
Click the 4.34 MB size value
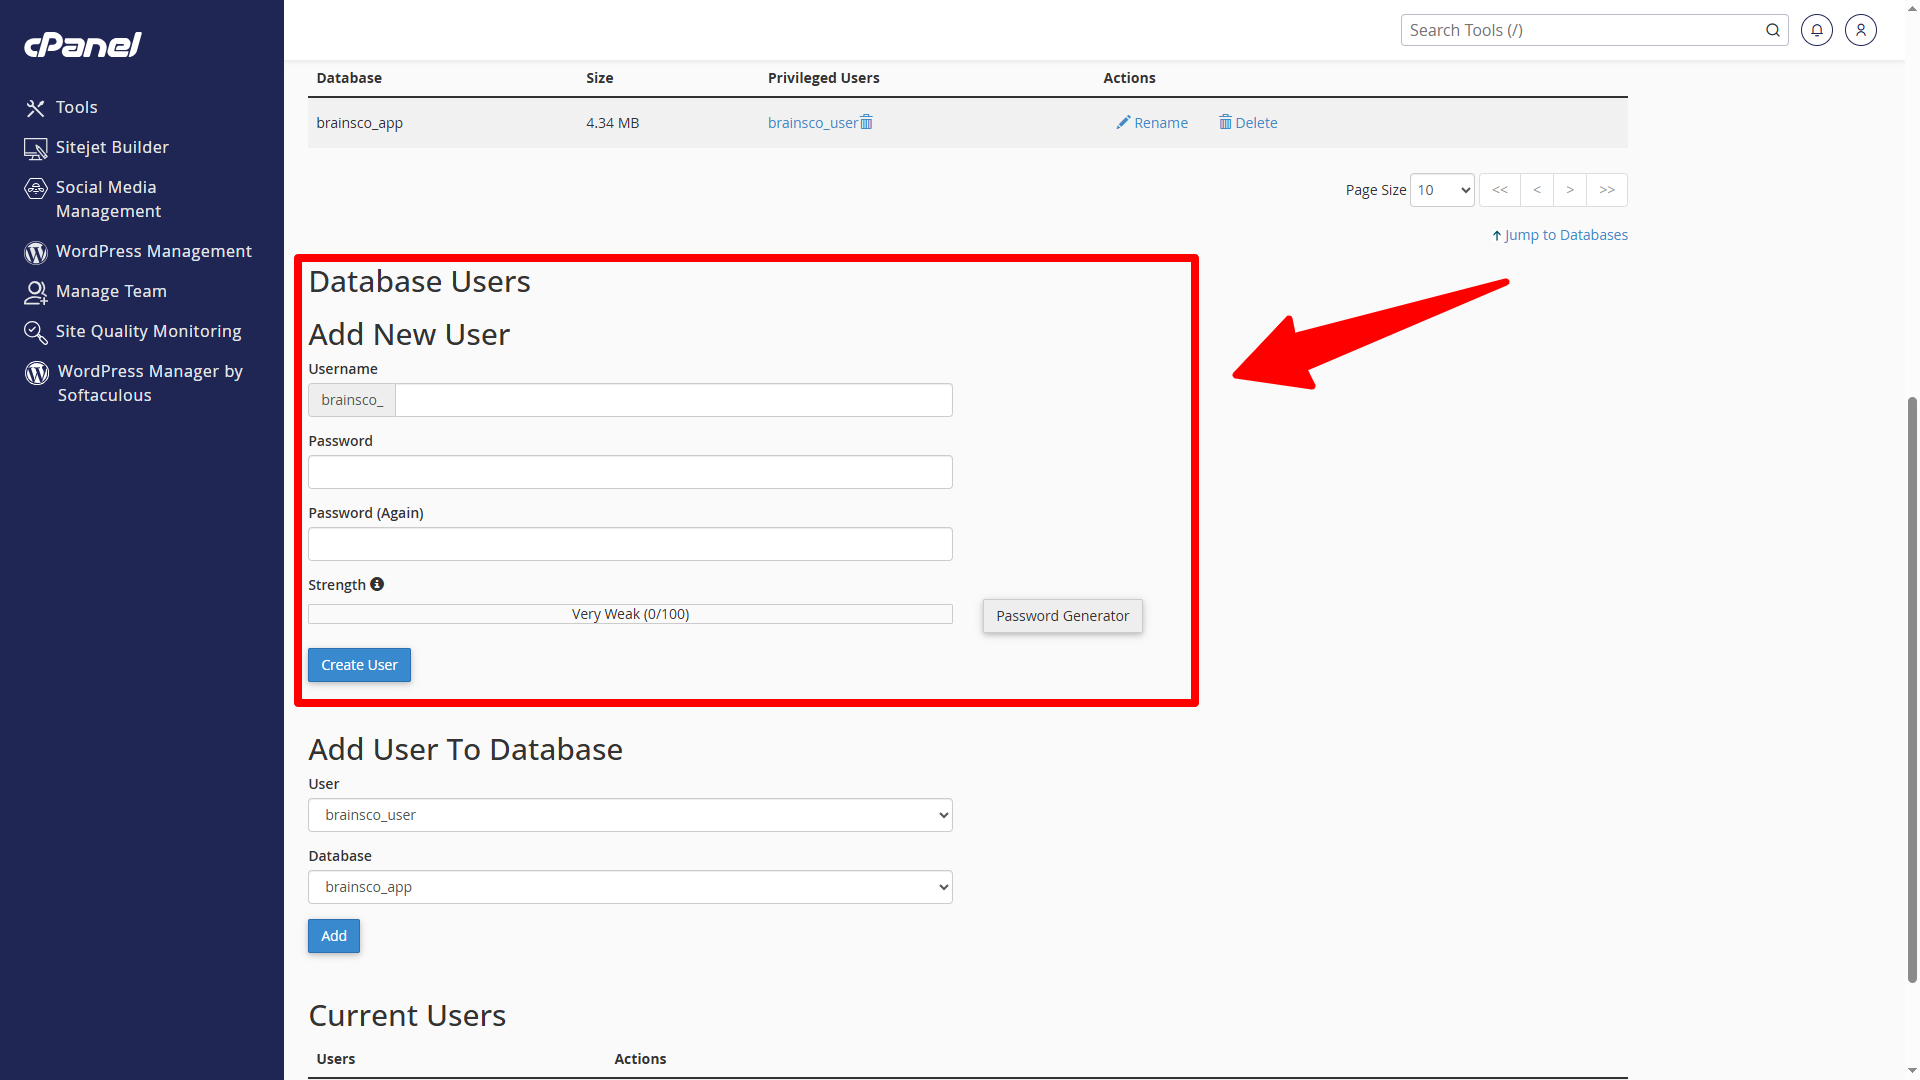612,123
